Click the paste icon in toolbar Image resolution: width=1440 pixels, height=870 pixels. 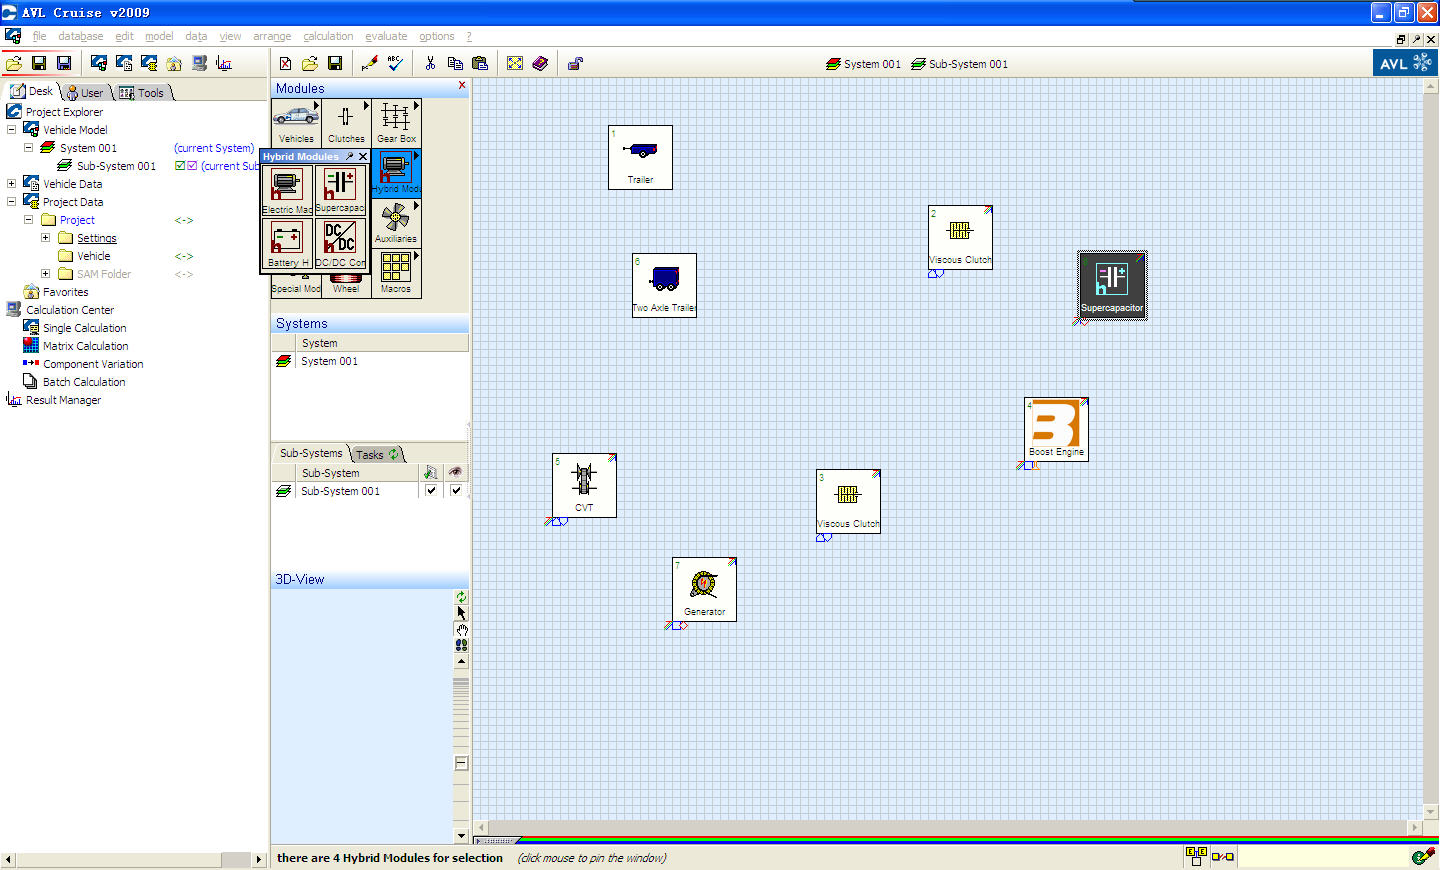[480, 63]
